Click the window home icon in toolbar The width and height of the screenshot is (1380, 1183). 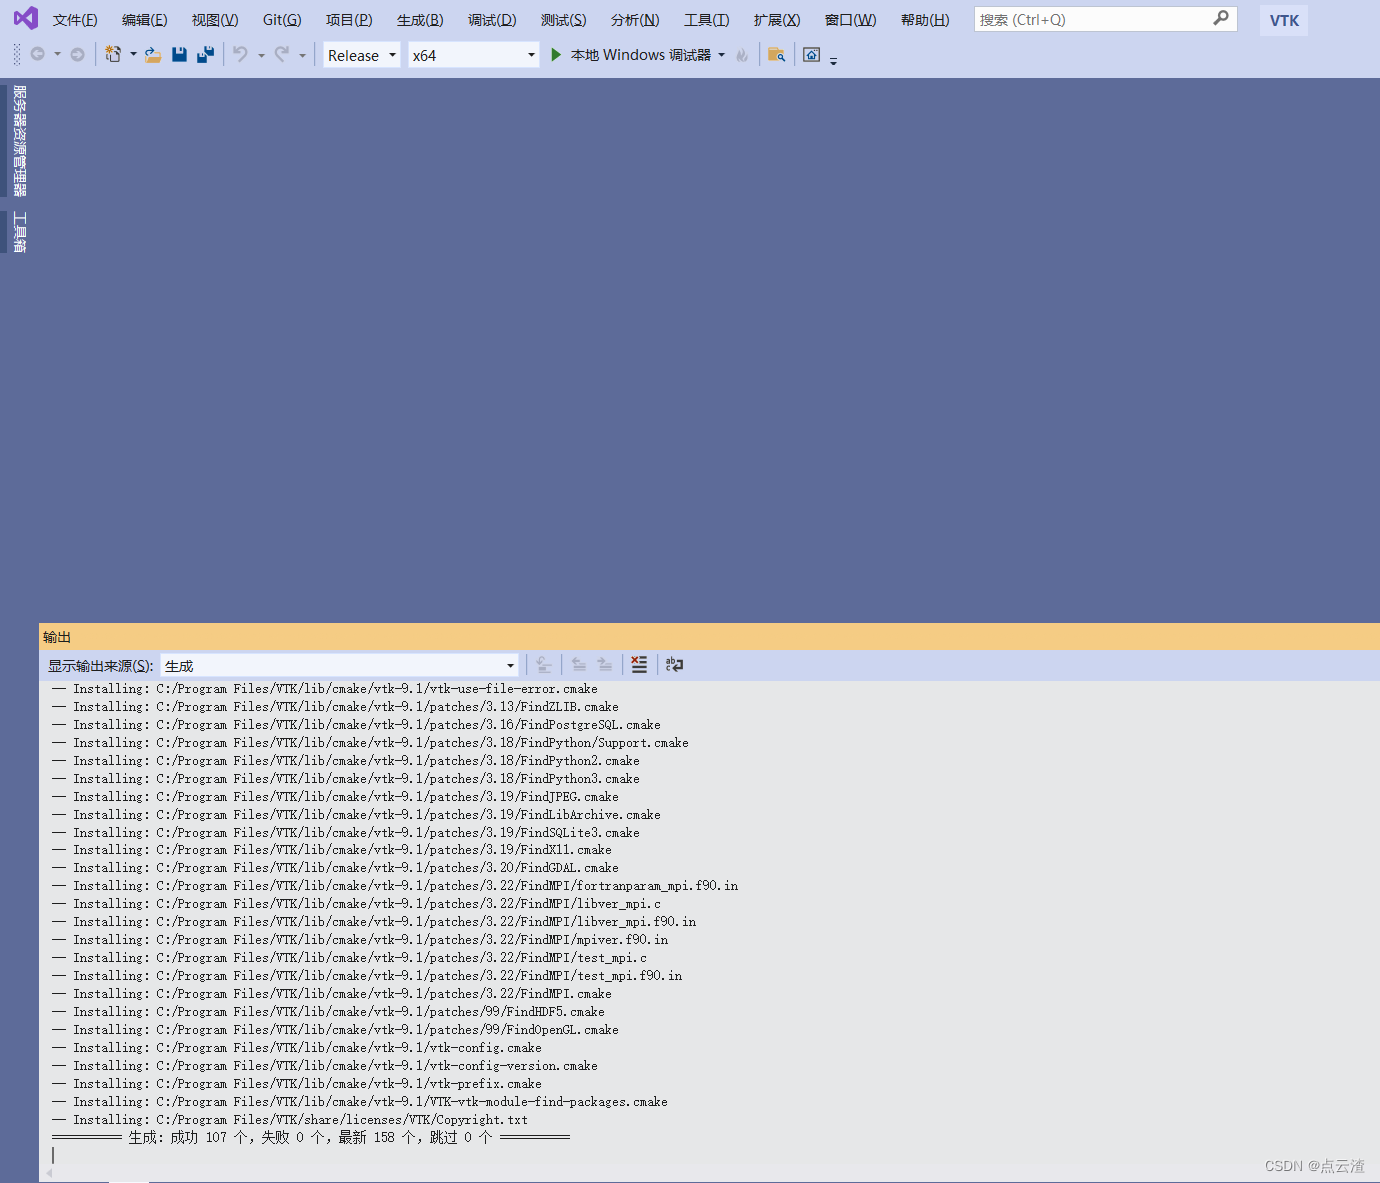pyautogui.click(x=811, y=55)
